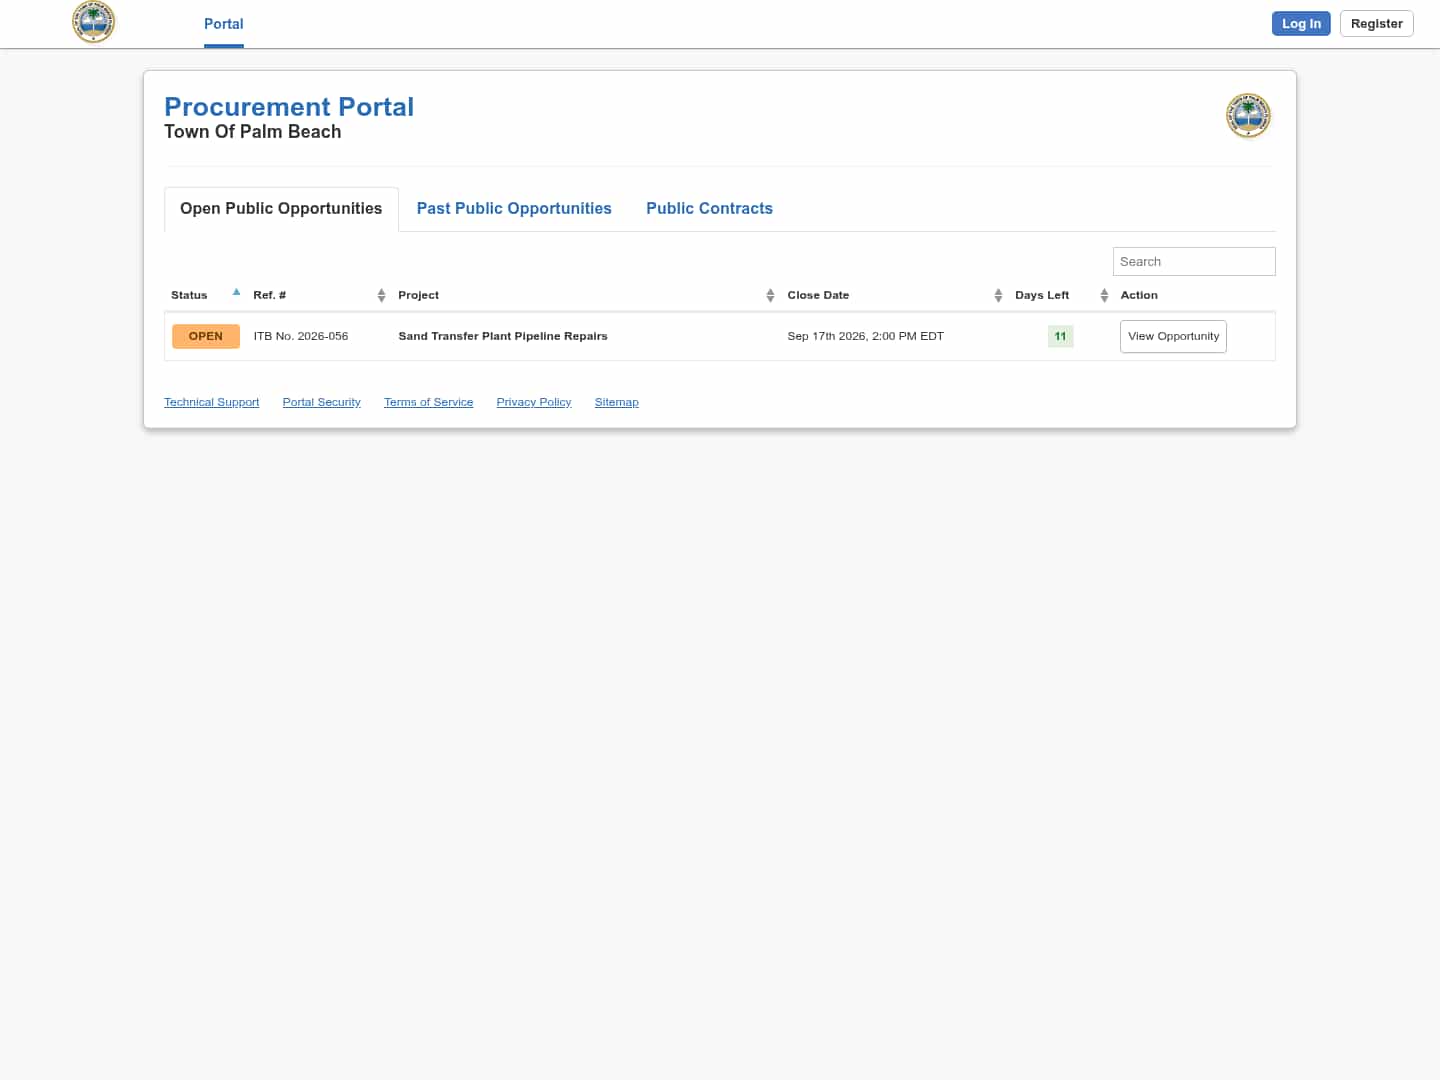The height and width of the screenshot is (1080, 1440).
Task: Click the OPEN status badge
Action: tap(206, 336)
